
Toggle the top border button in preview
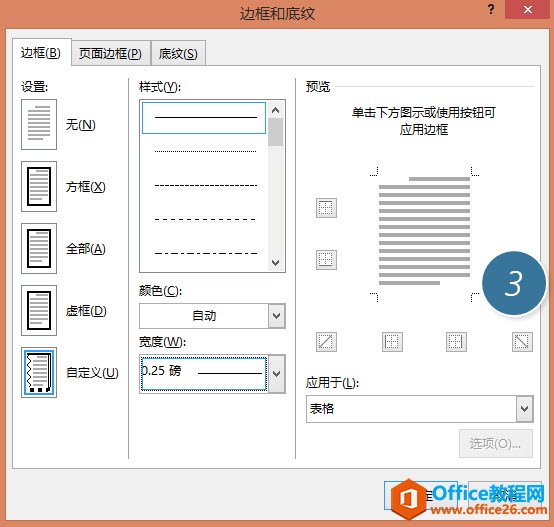click(326, 208)
